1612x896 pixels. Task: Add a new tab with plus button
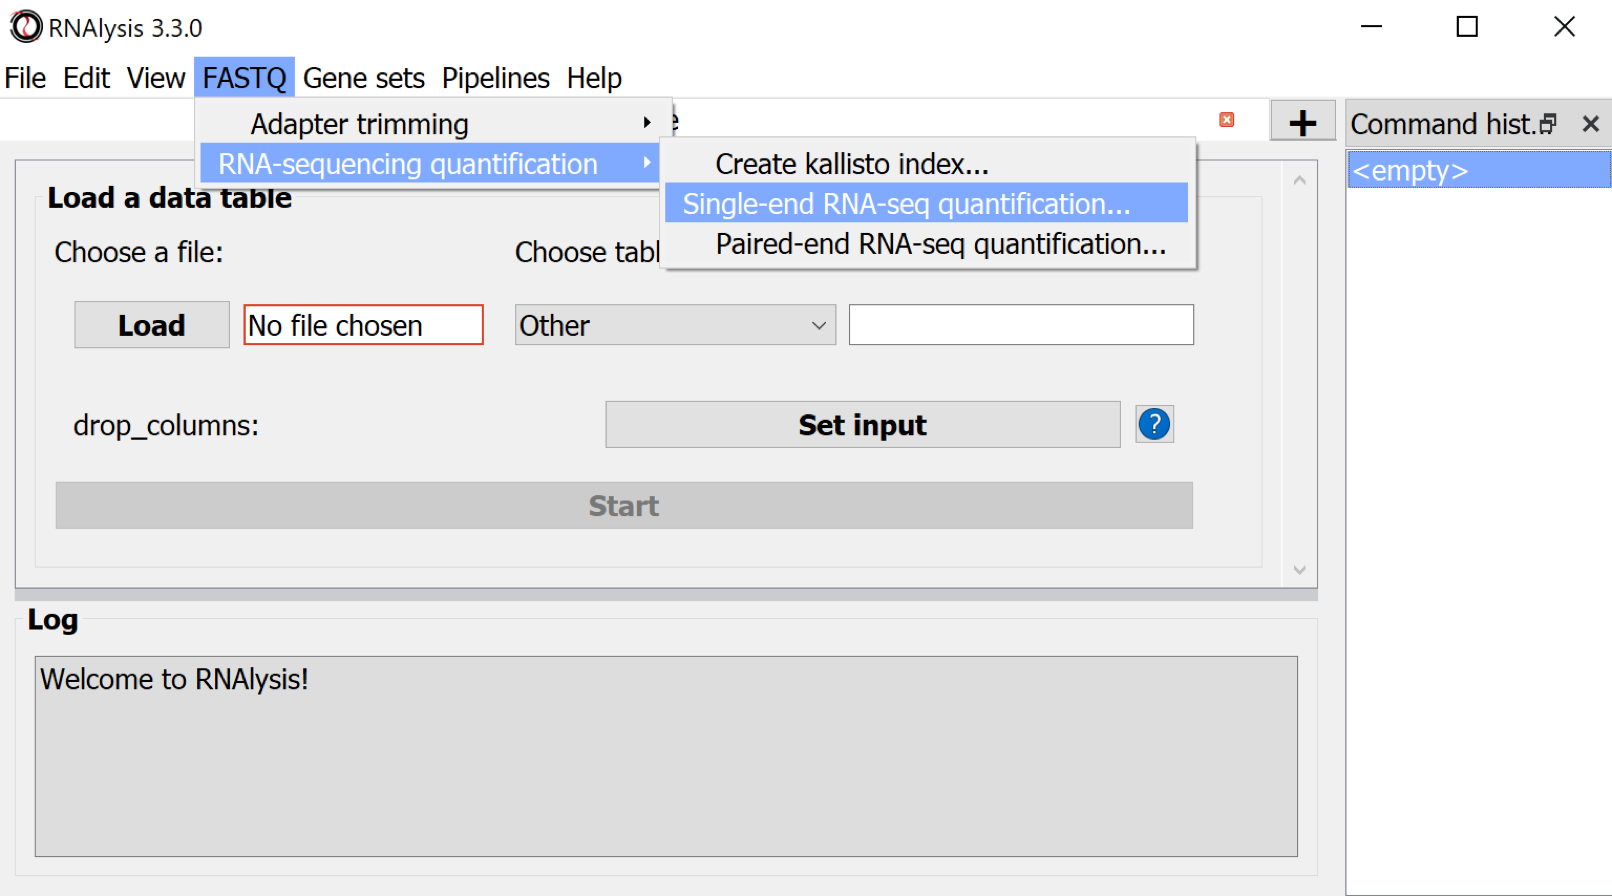pos(1302,123)
